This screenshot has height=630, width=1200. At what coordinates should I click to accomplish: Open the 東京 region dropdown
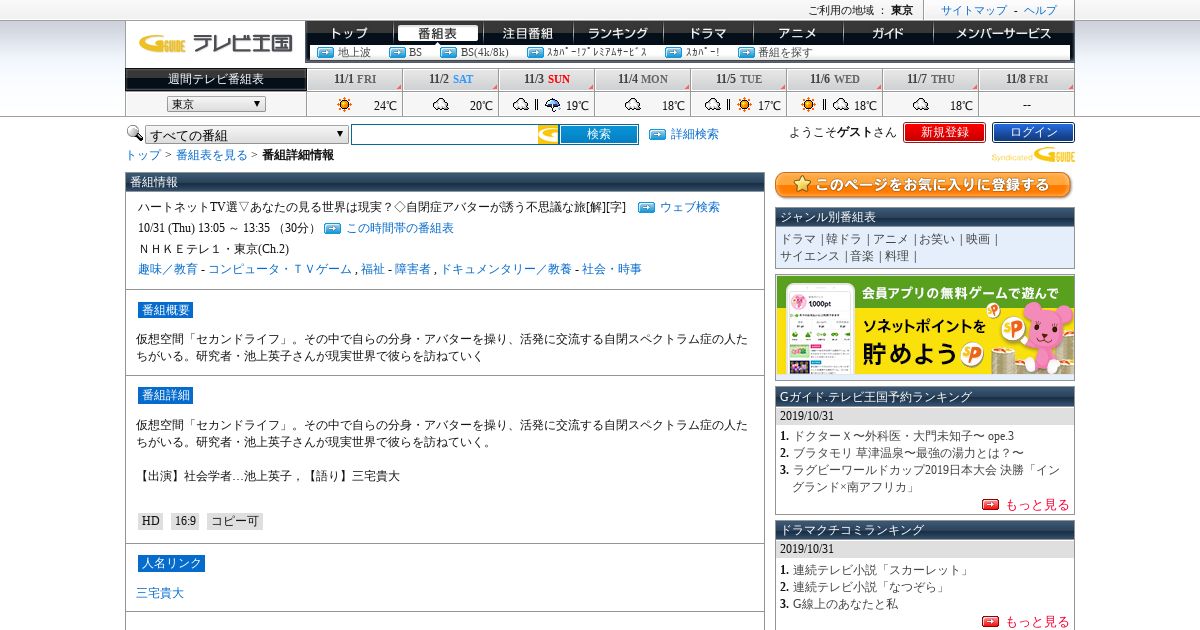point(216,104)
